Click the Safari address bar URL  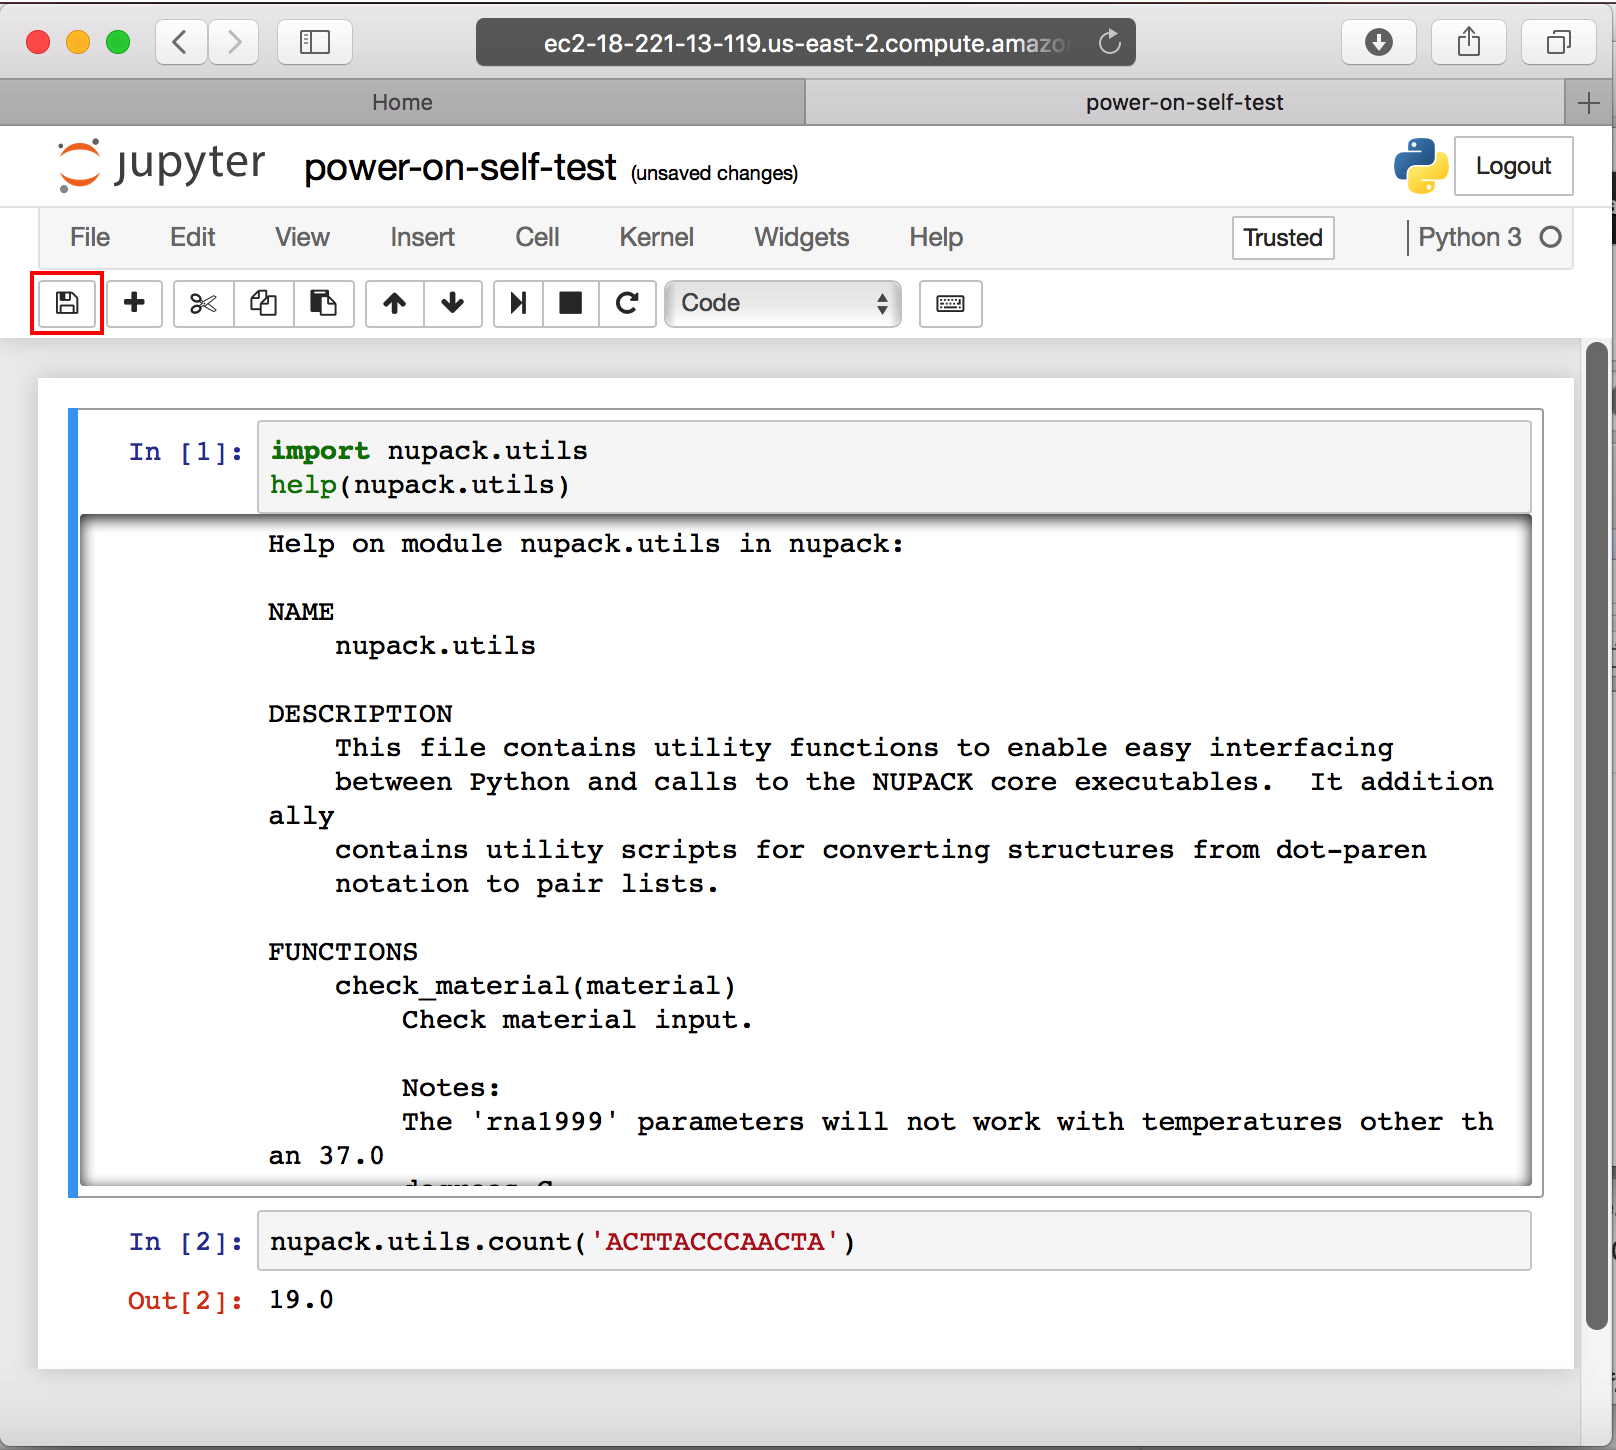pyautogui.click(x=804, y=43)
